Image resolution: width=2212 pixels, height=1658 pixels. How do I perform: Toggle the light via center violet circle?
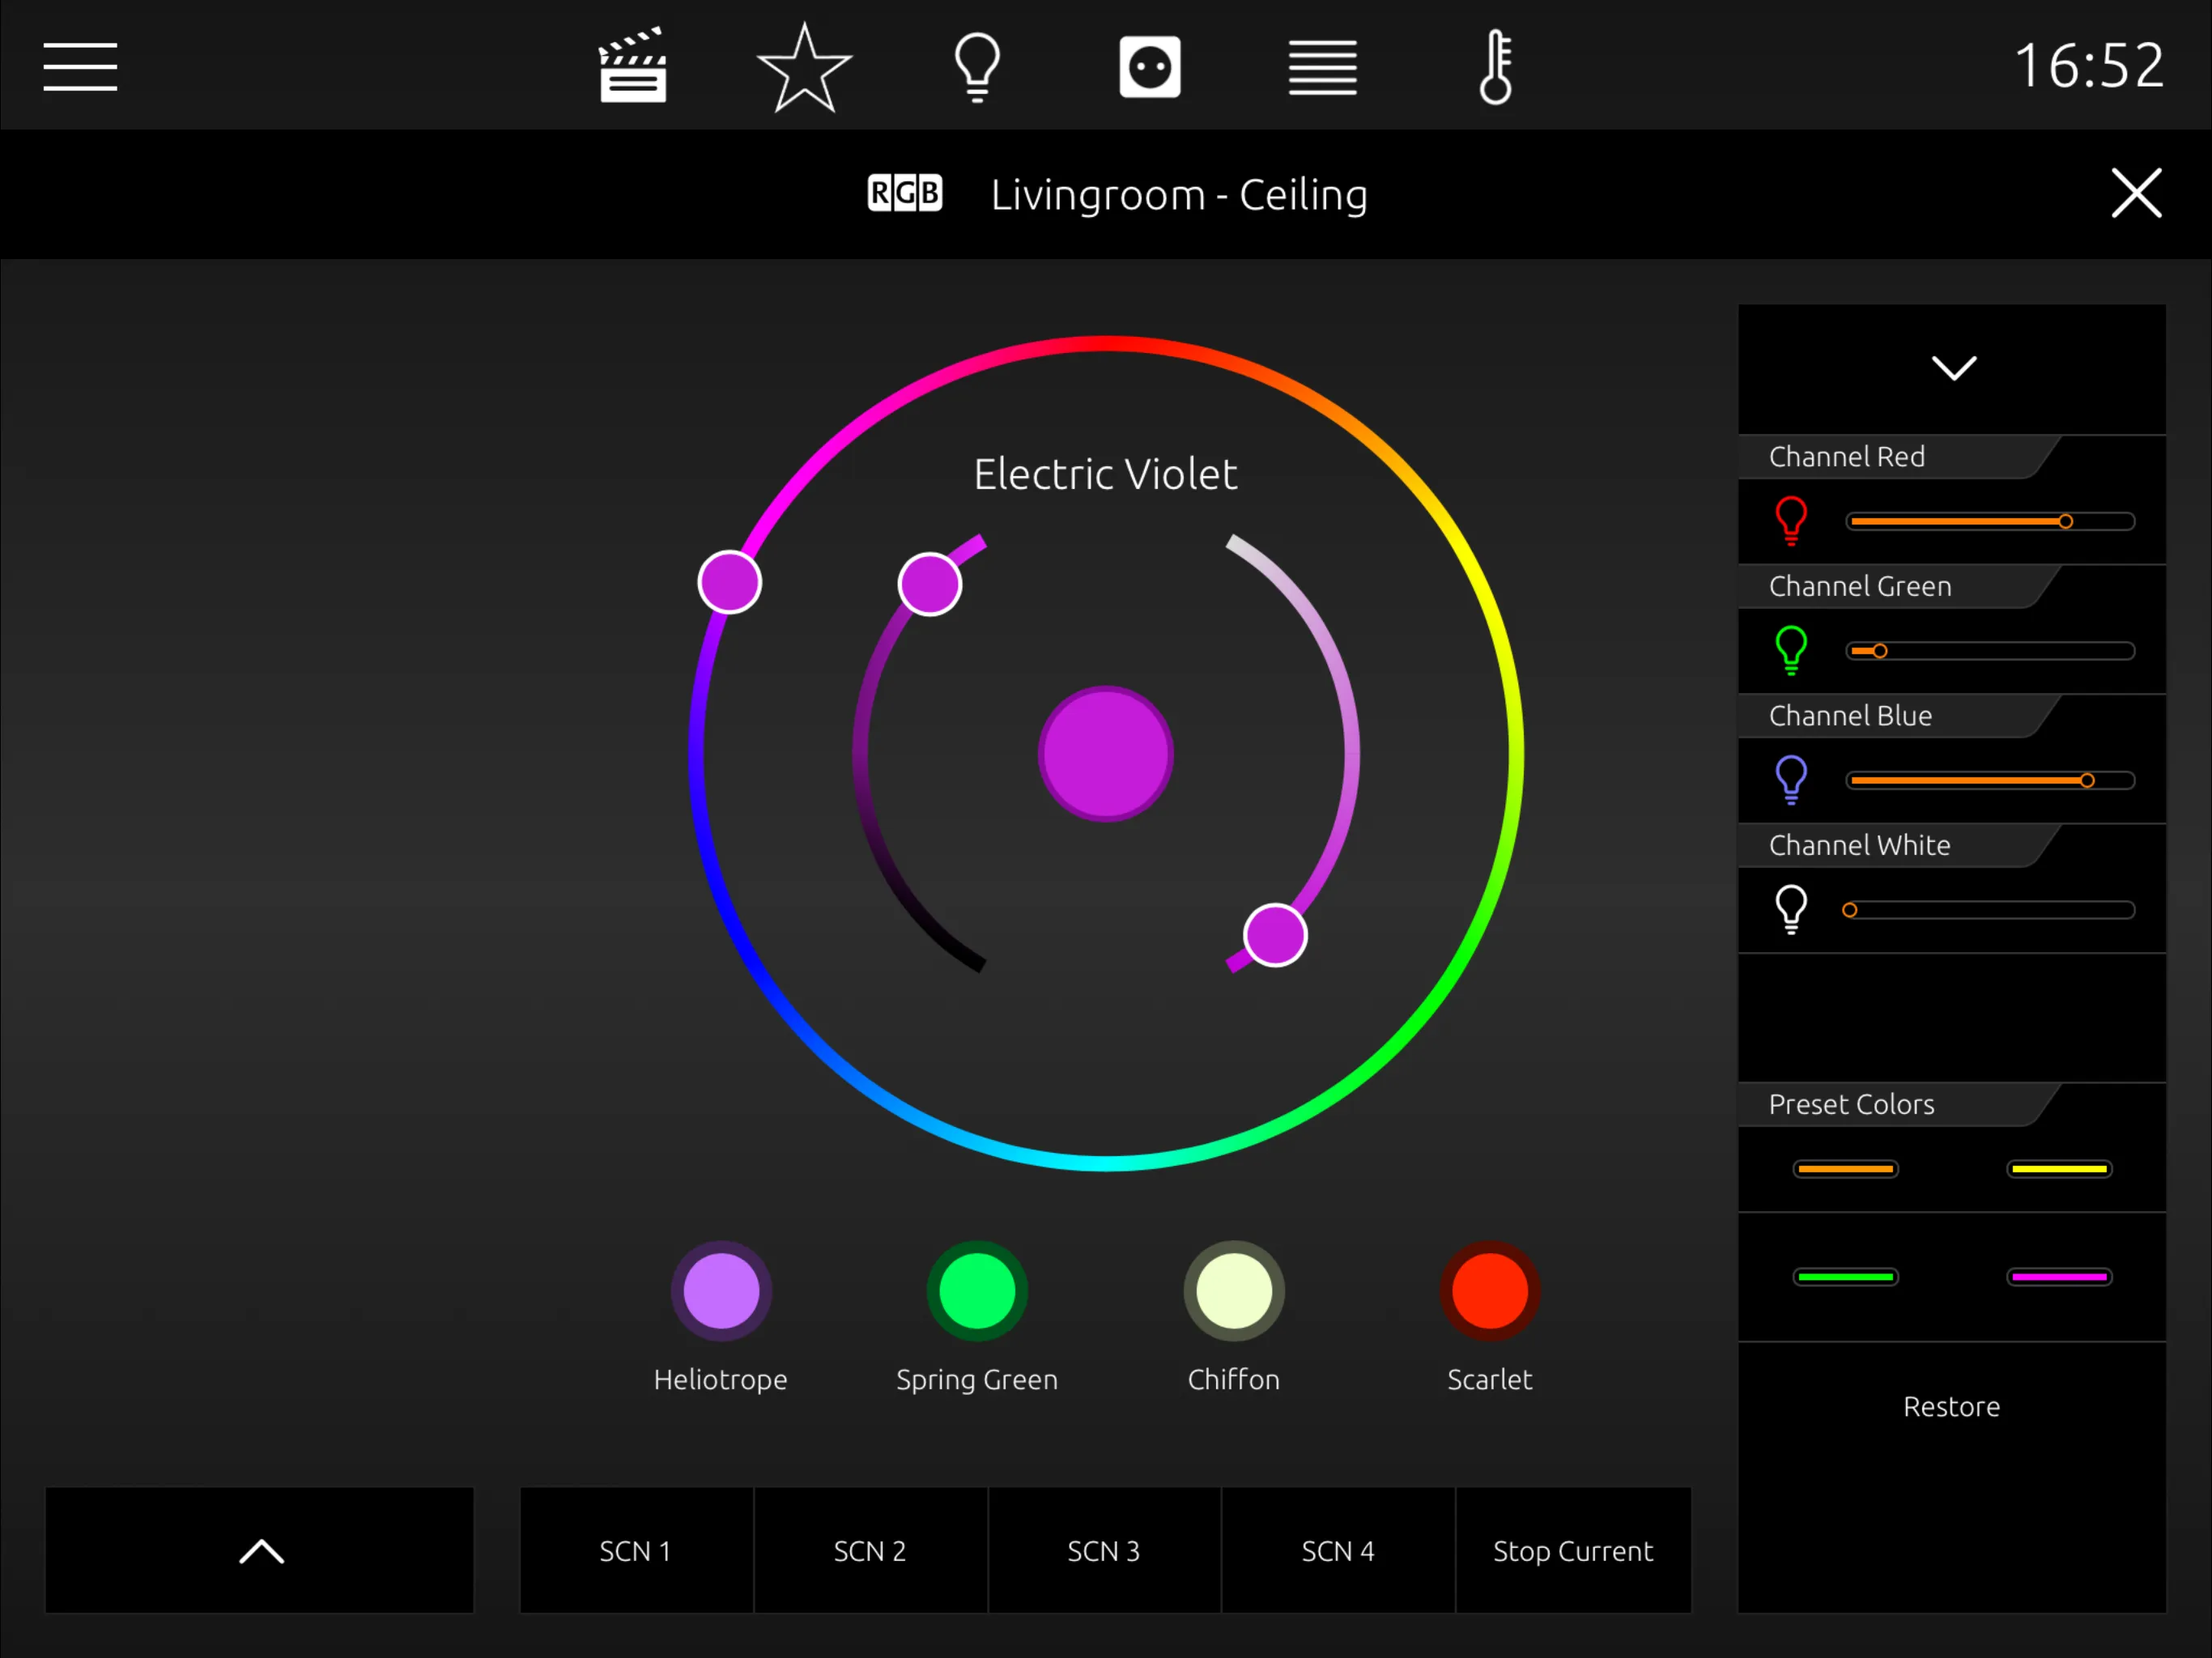(1105, 753)
